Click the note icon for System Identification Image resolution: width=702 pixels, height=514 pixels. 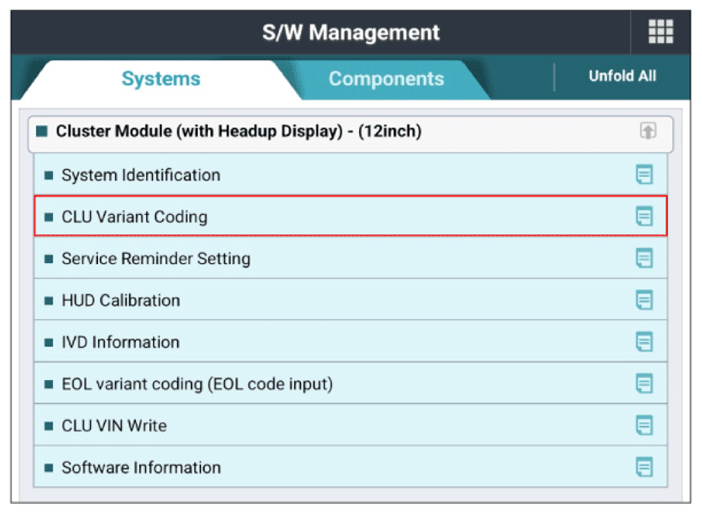644,175
